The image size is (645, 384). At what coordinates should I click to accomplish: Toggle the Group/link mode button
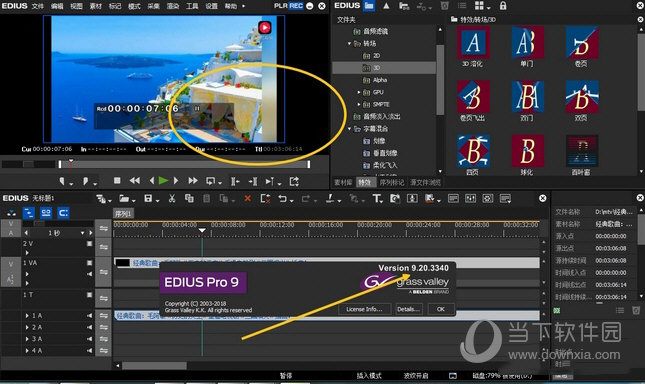(46, 213)
